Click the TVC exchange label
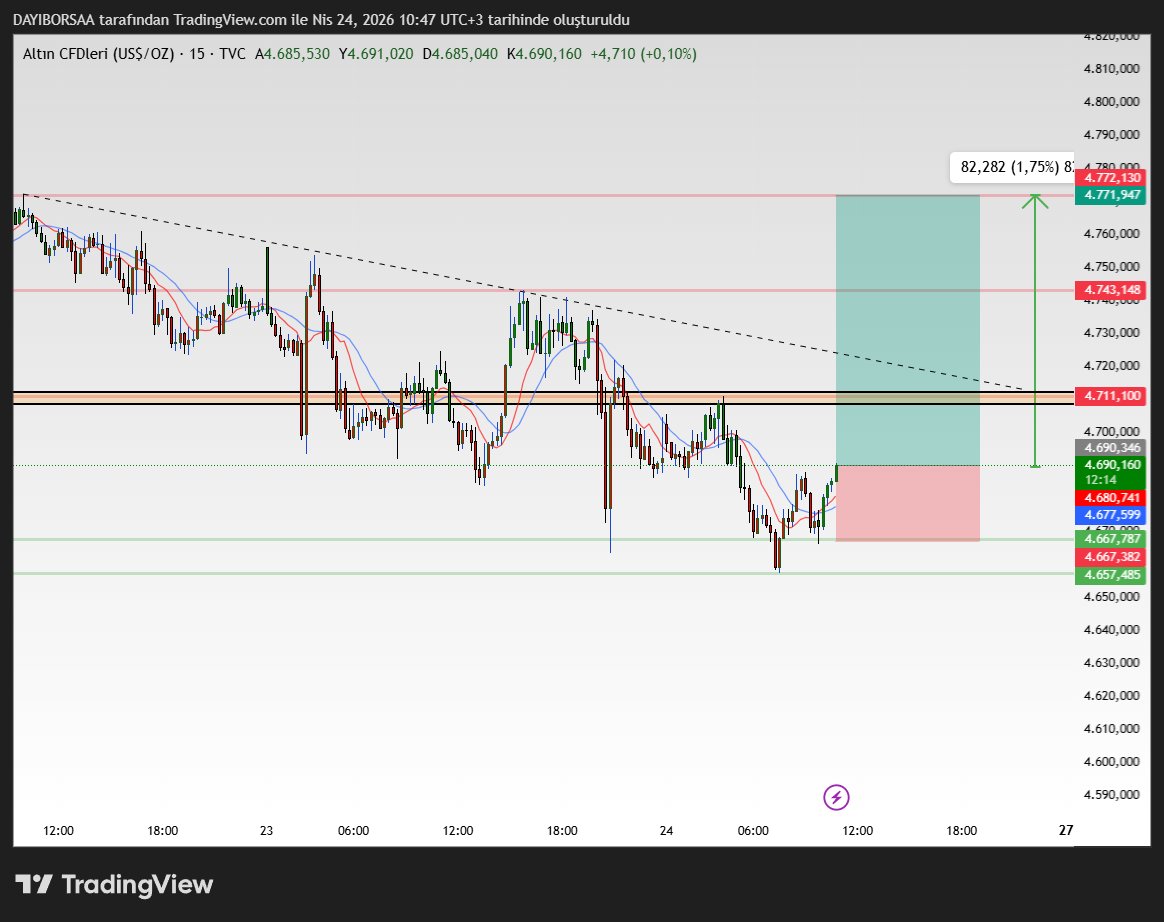 tap(232, 53)
